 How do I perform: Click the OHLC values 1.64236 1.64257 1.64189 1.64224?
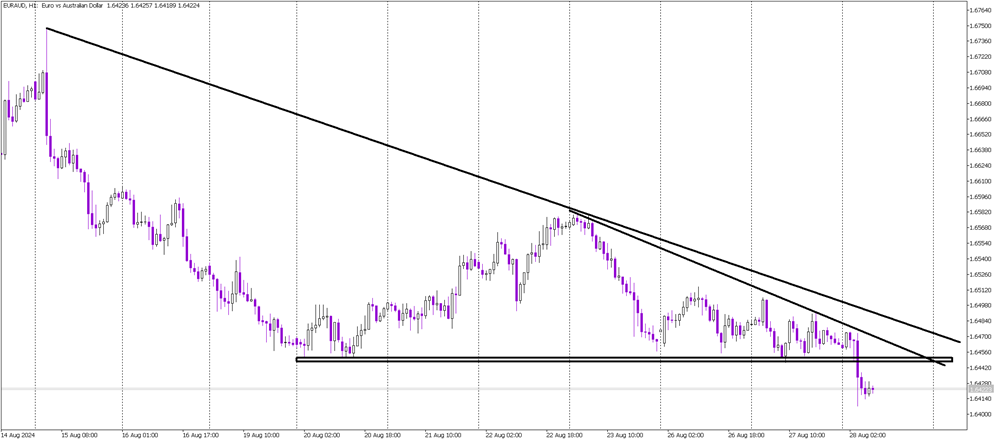click(x=151, y=4)
